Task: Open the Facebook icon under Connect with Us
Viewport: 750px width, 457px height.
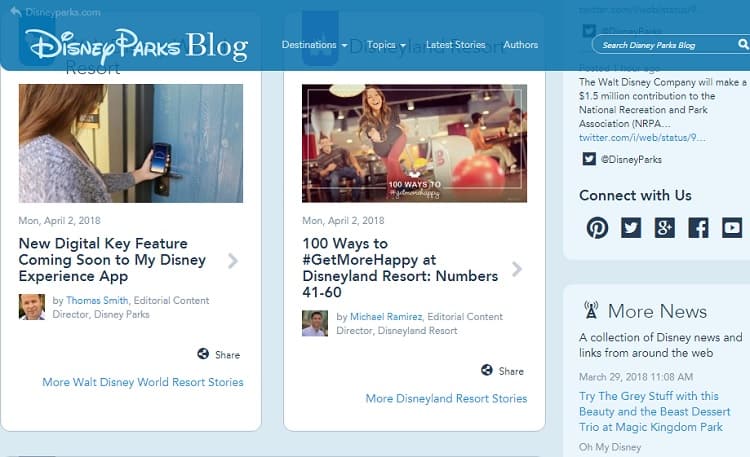Action: [x=698, y=228]
